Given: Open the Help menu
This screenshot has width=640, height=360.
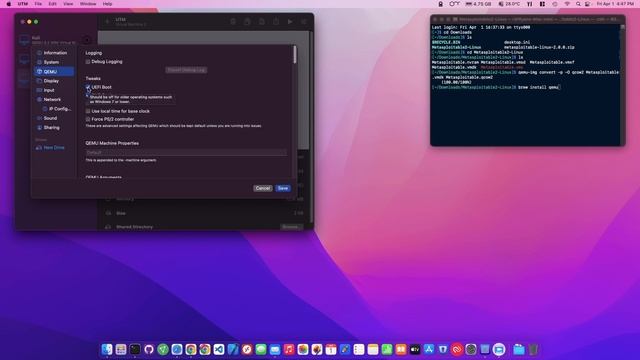Looking at the screenshot, I should [107, 4].
